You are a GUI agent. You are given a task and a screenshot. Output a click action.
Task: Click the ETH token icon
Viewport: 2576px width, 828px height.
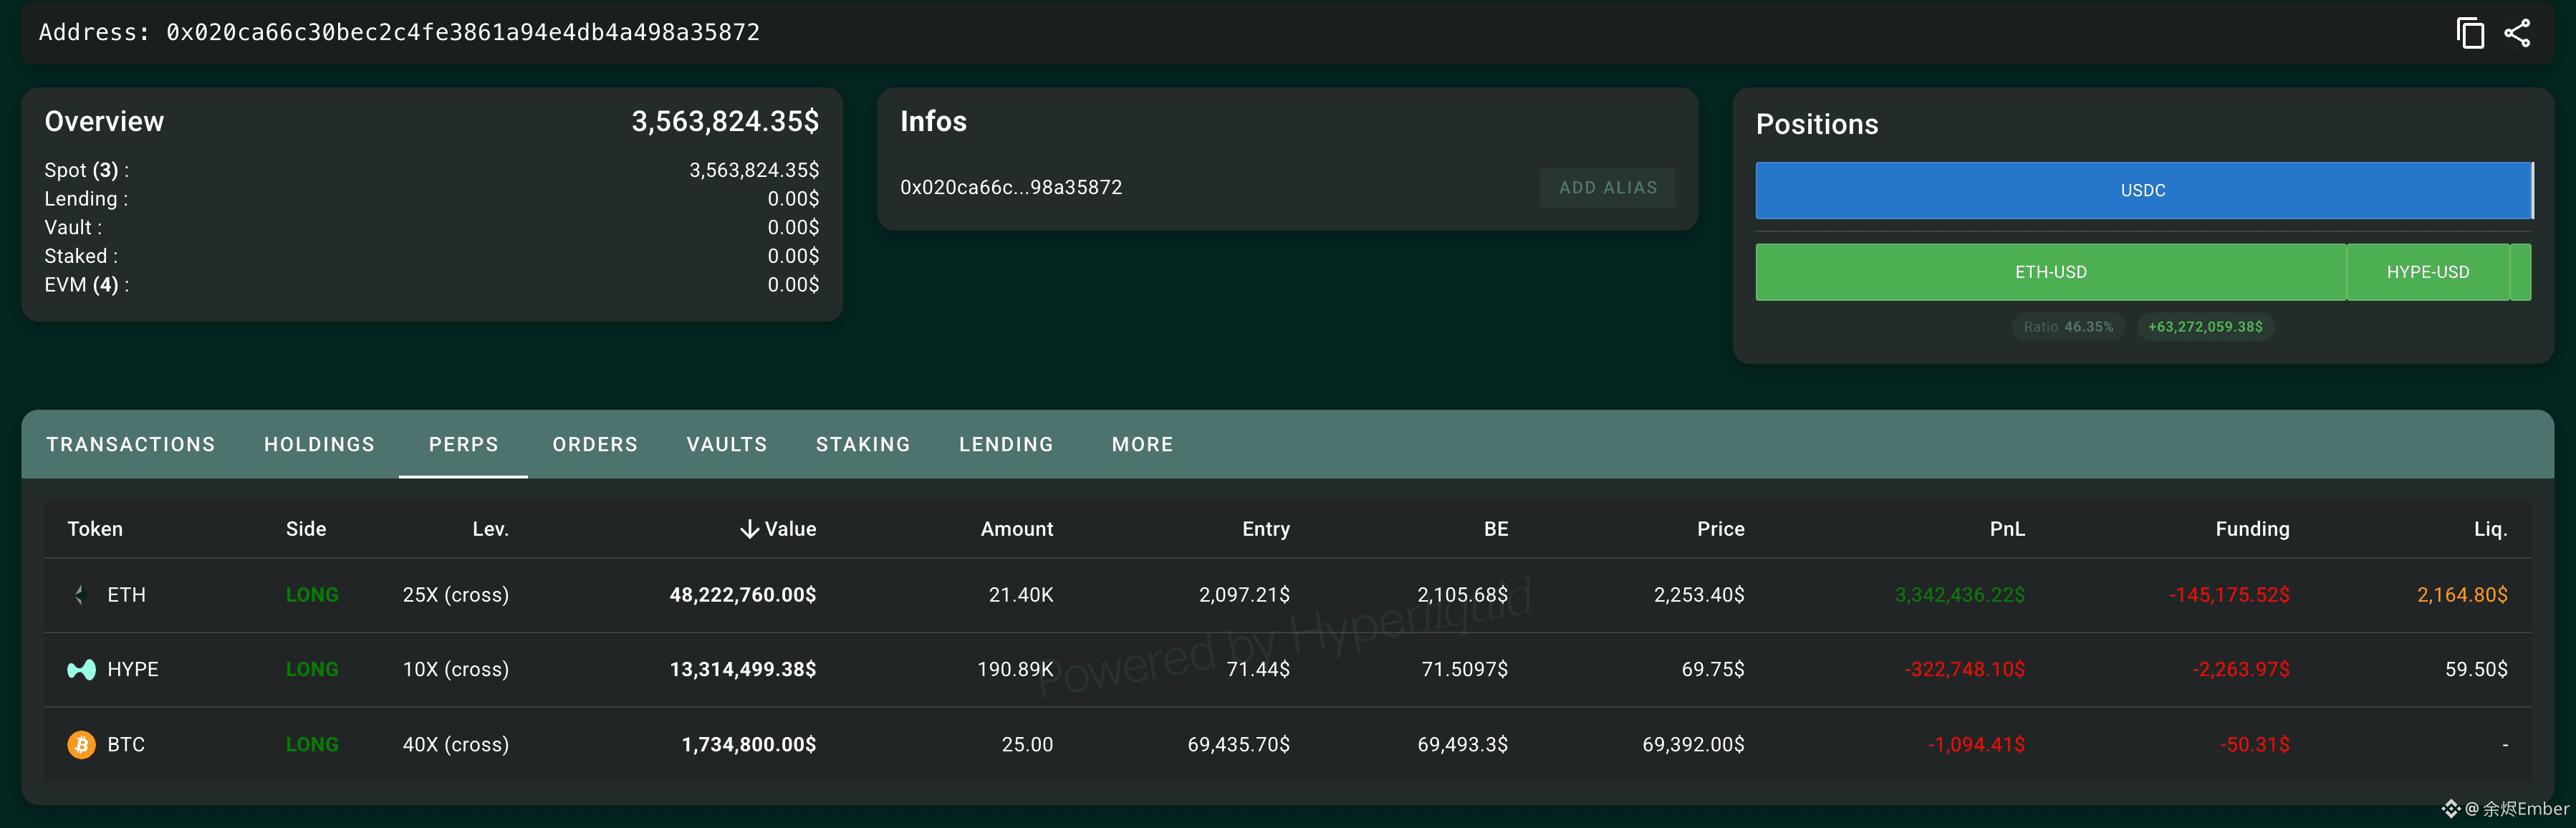pos(80,595)
